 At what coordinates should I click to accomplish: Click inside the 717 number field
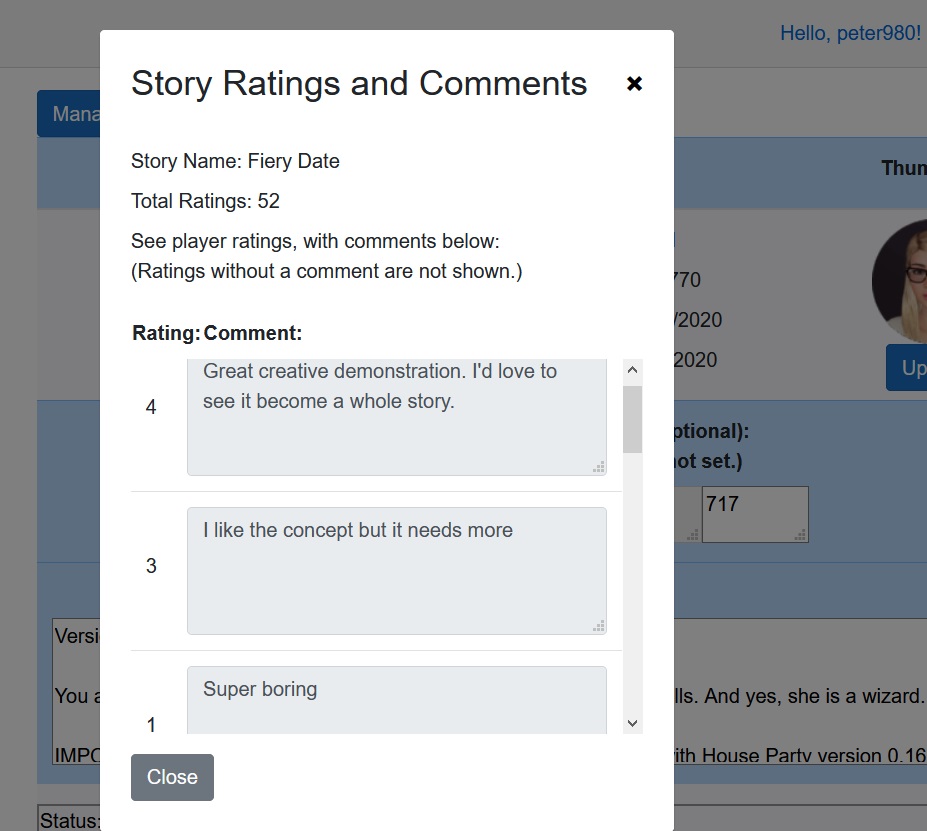(755, 508)
